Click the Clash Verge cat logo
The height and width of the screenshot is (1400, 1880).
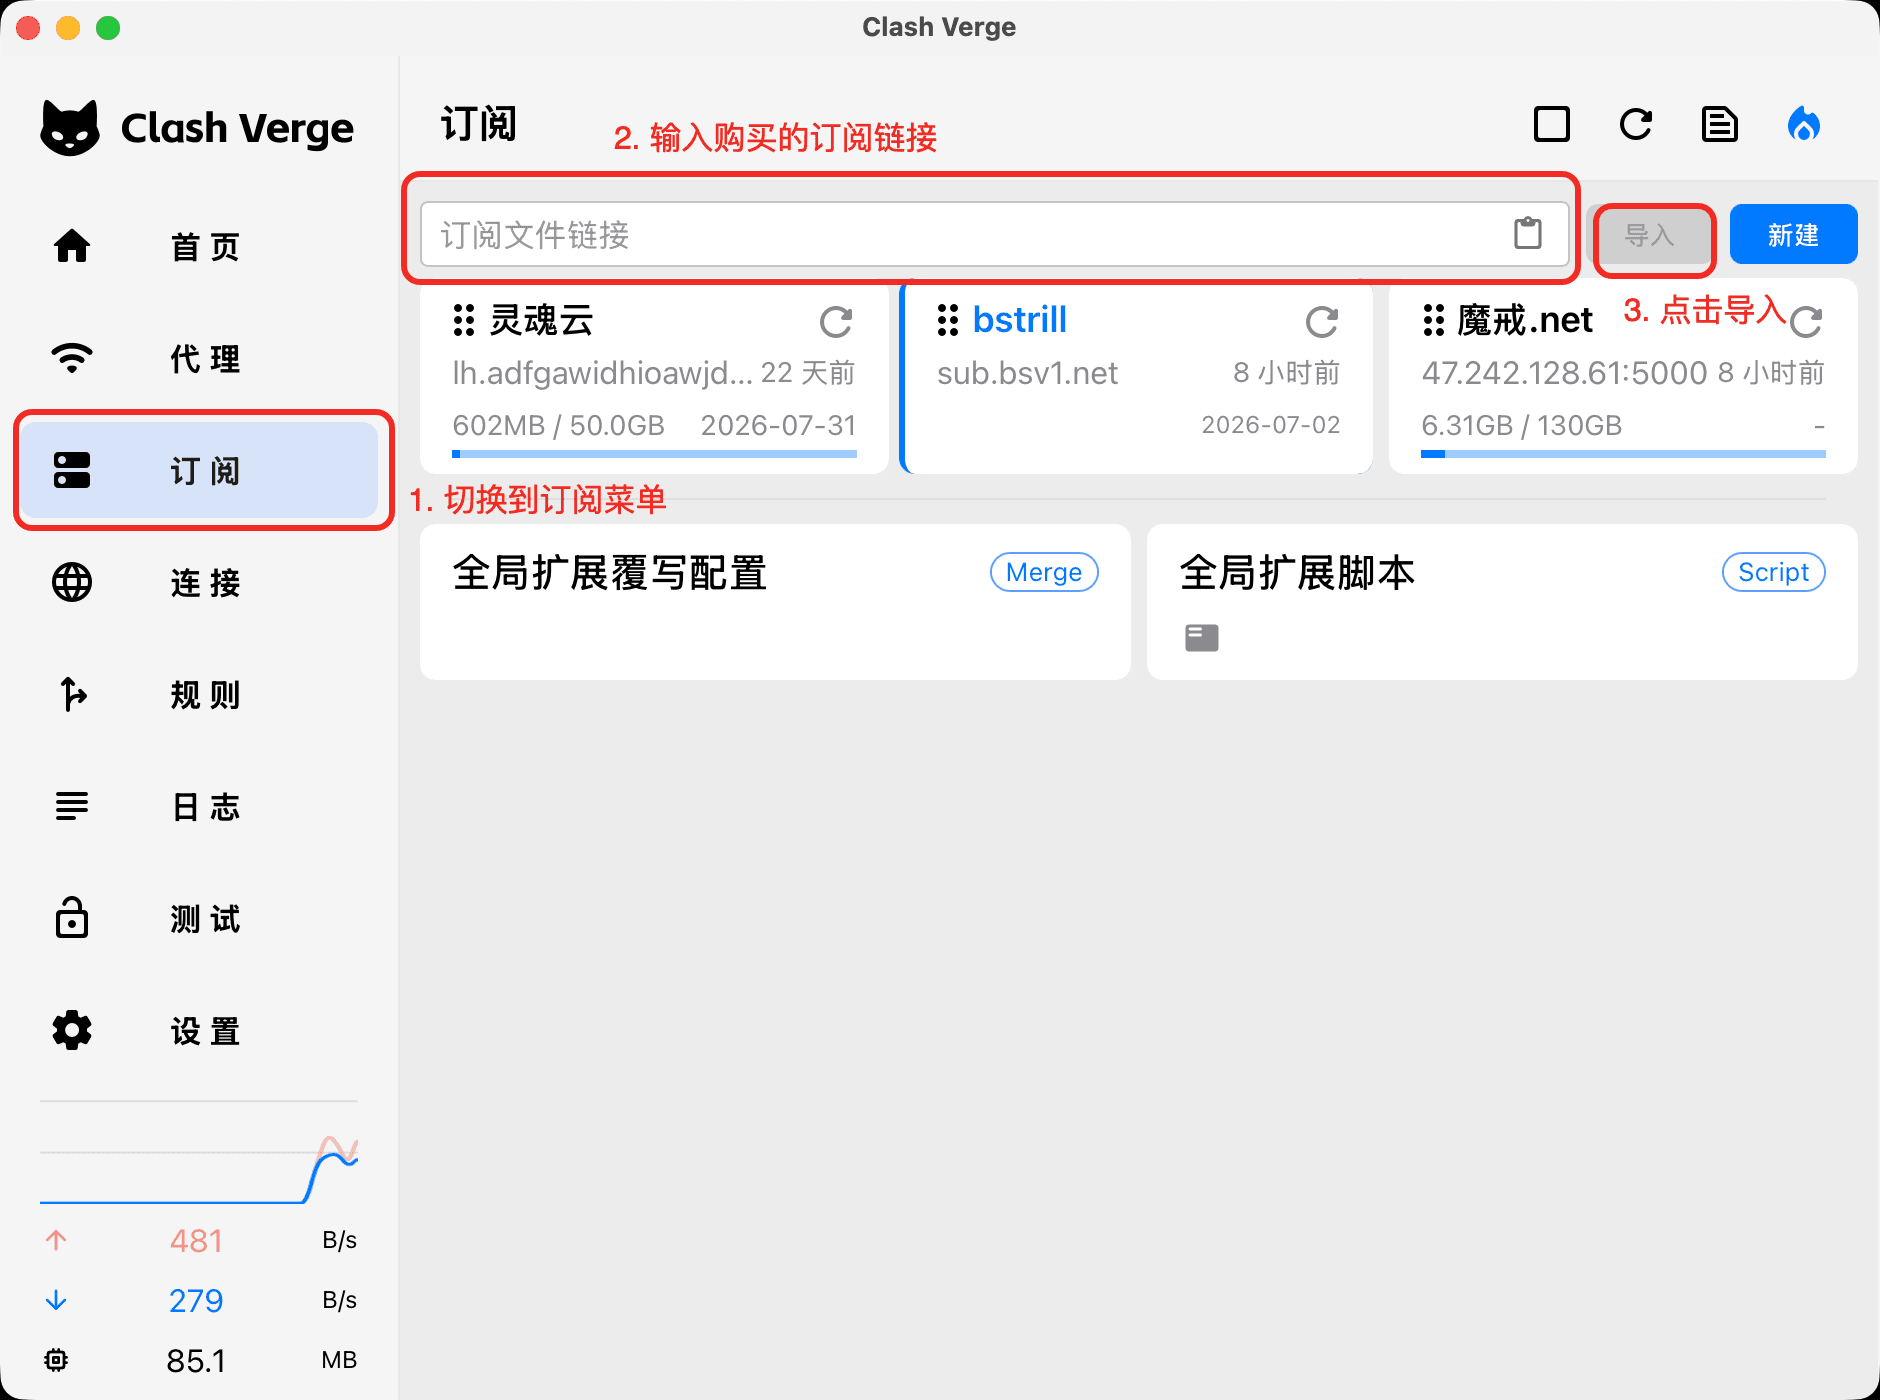coord(70,128)
